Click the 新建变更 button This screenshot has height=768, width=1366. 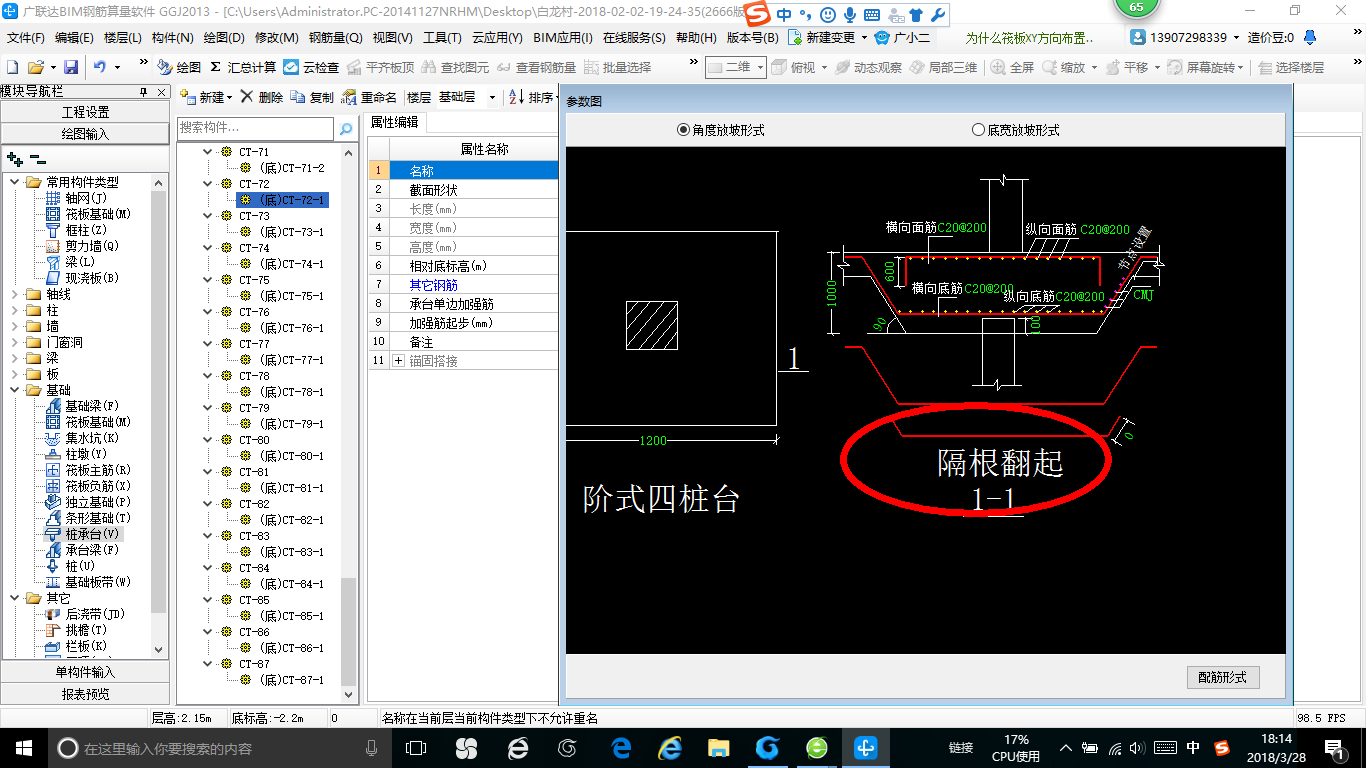pyautogui.click(x=827, y=37)
